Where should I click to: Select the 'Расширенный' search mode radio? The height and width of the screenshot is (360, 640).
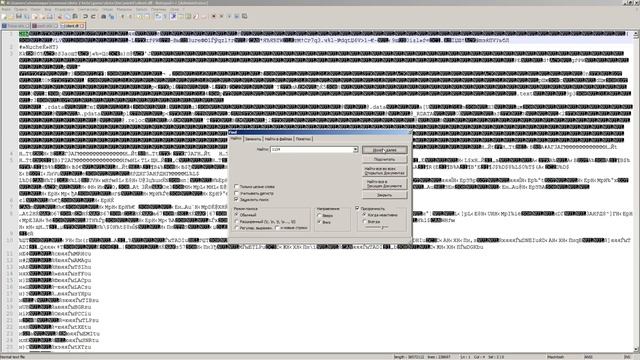tap(237, 221)
